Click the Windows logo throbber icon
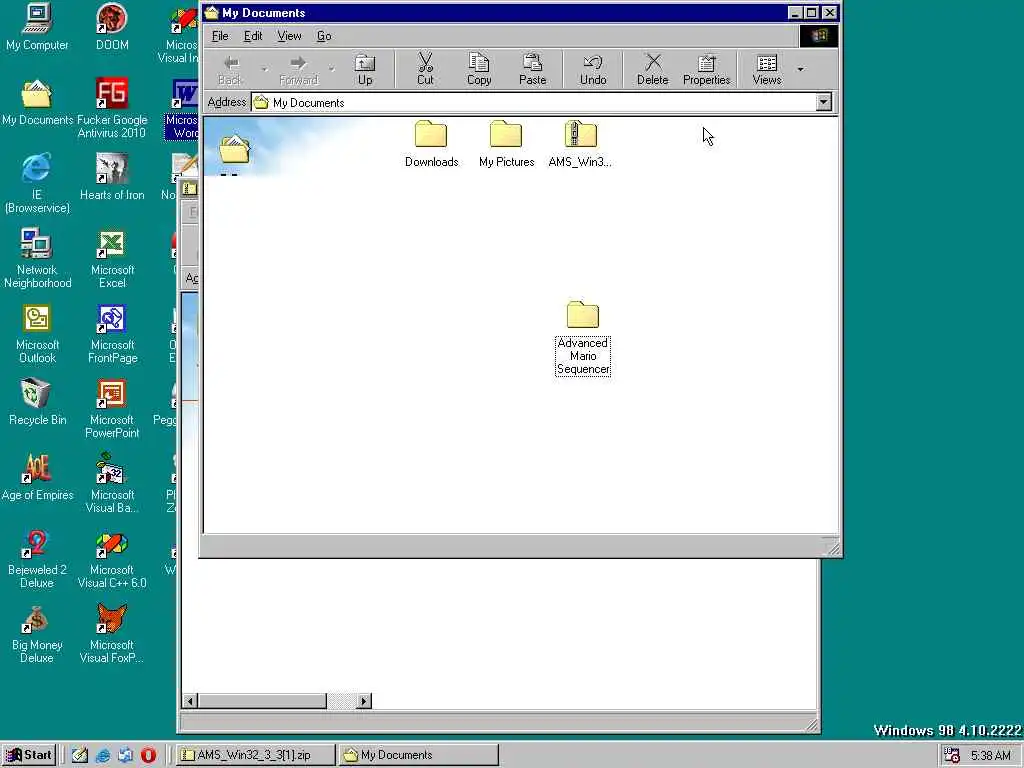1024x768 pixels. click(819, 36)
